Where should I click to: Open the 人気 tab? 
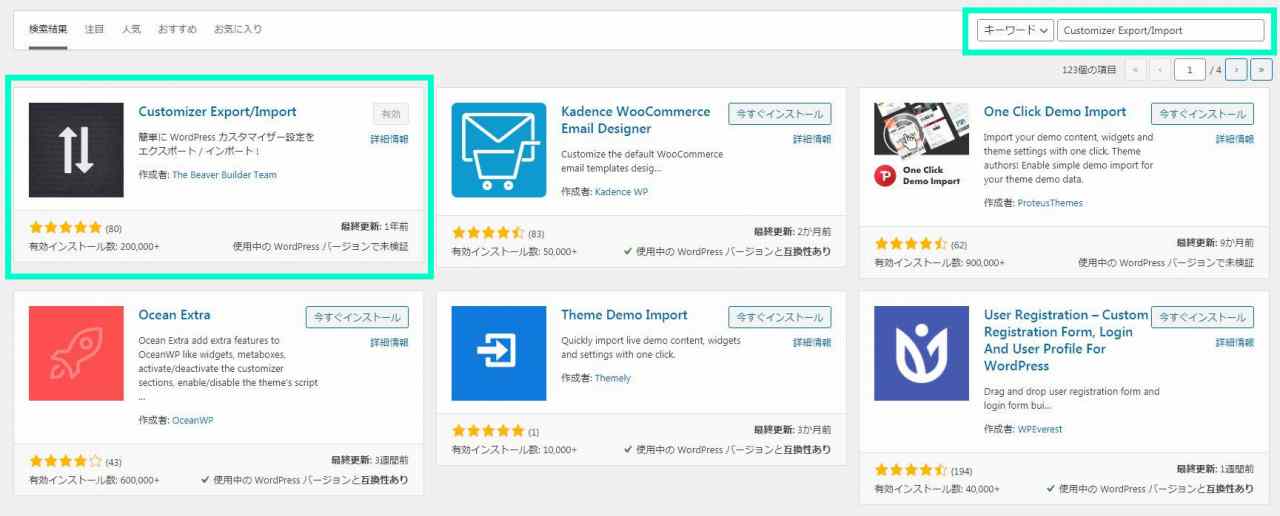coord(131,29)
